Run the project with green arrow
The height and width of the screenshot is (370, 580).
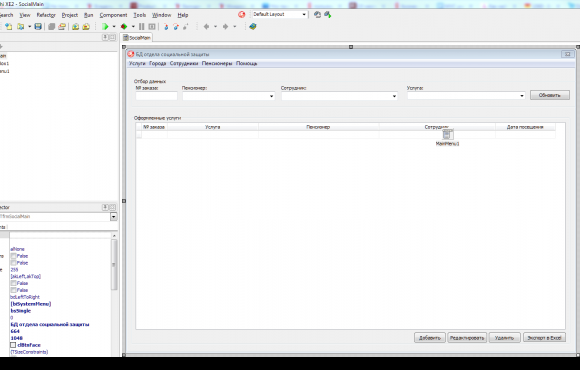[x=105, y=27]
